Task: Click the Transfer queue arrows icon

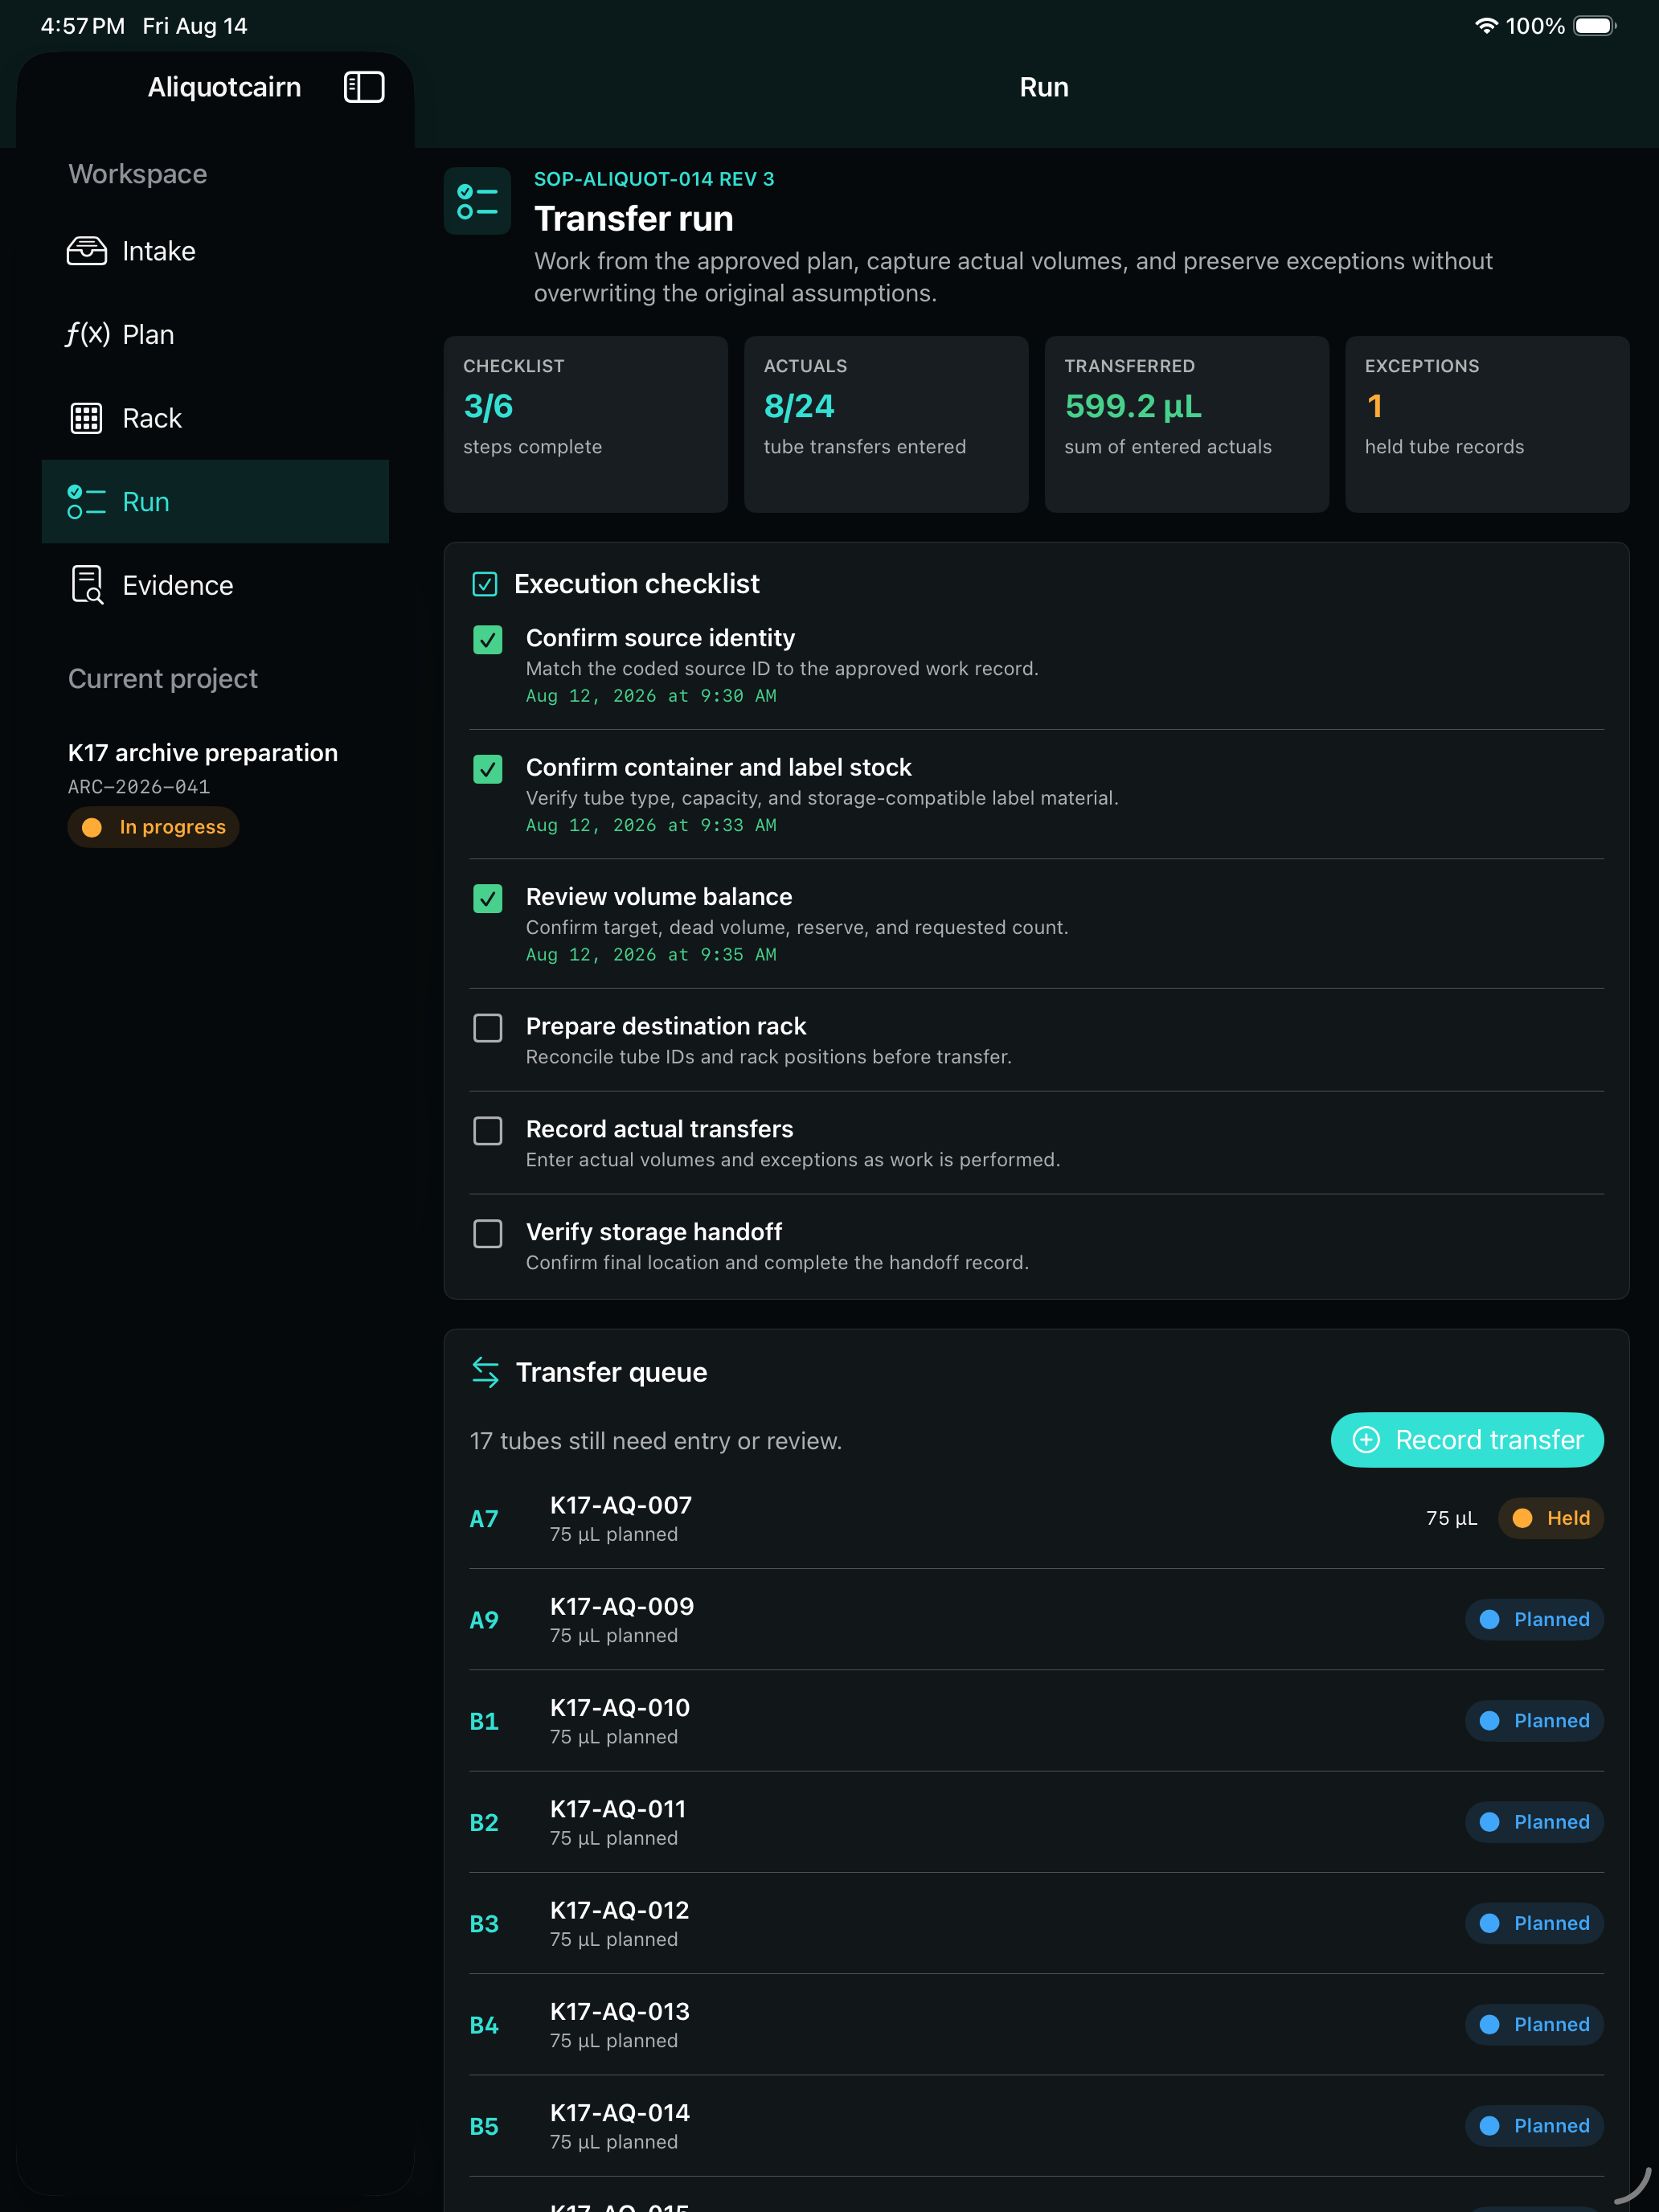Action: [x=485, y=1372]
